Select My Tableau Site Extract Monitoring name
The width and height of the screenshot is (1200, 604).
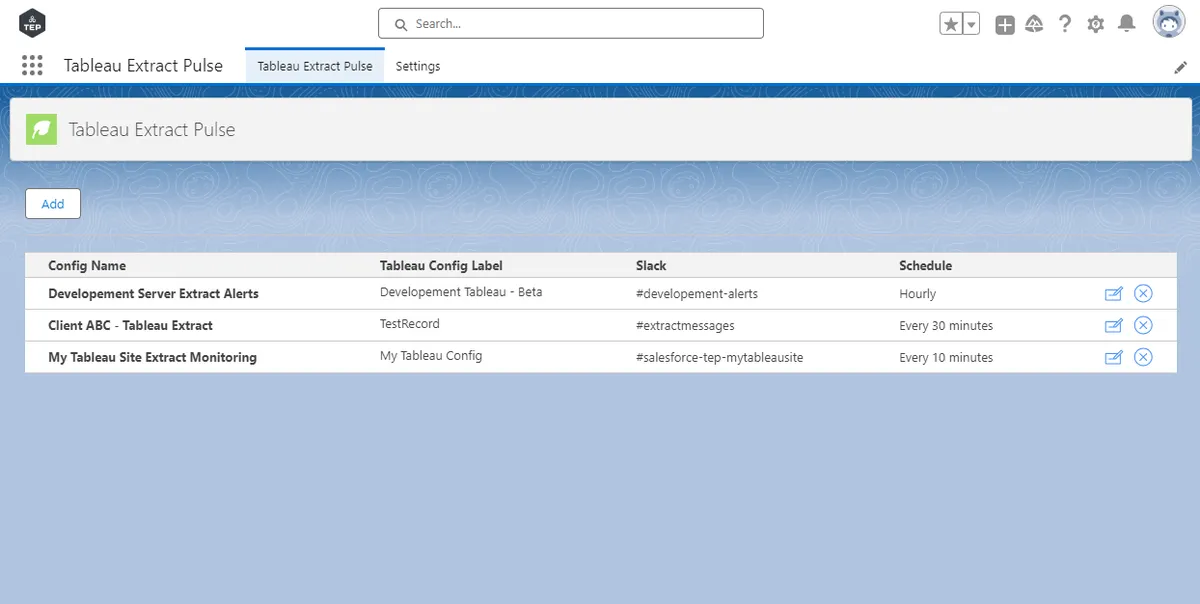tap(152, 358)
